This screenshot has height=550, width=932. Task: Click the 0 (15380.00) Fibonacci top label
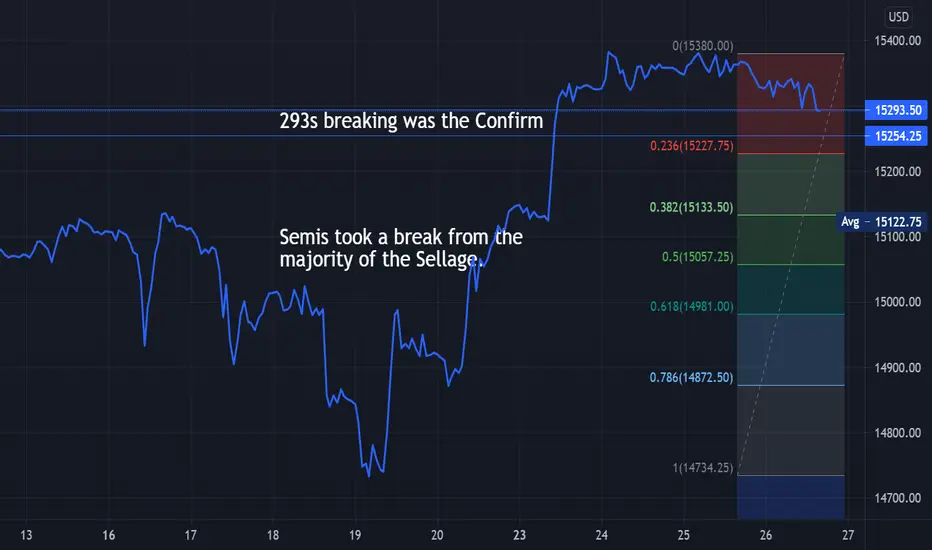coord(703,46)
